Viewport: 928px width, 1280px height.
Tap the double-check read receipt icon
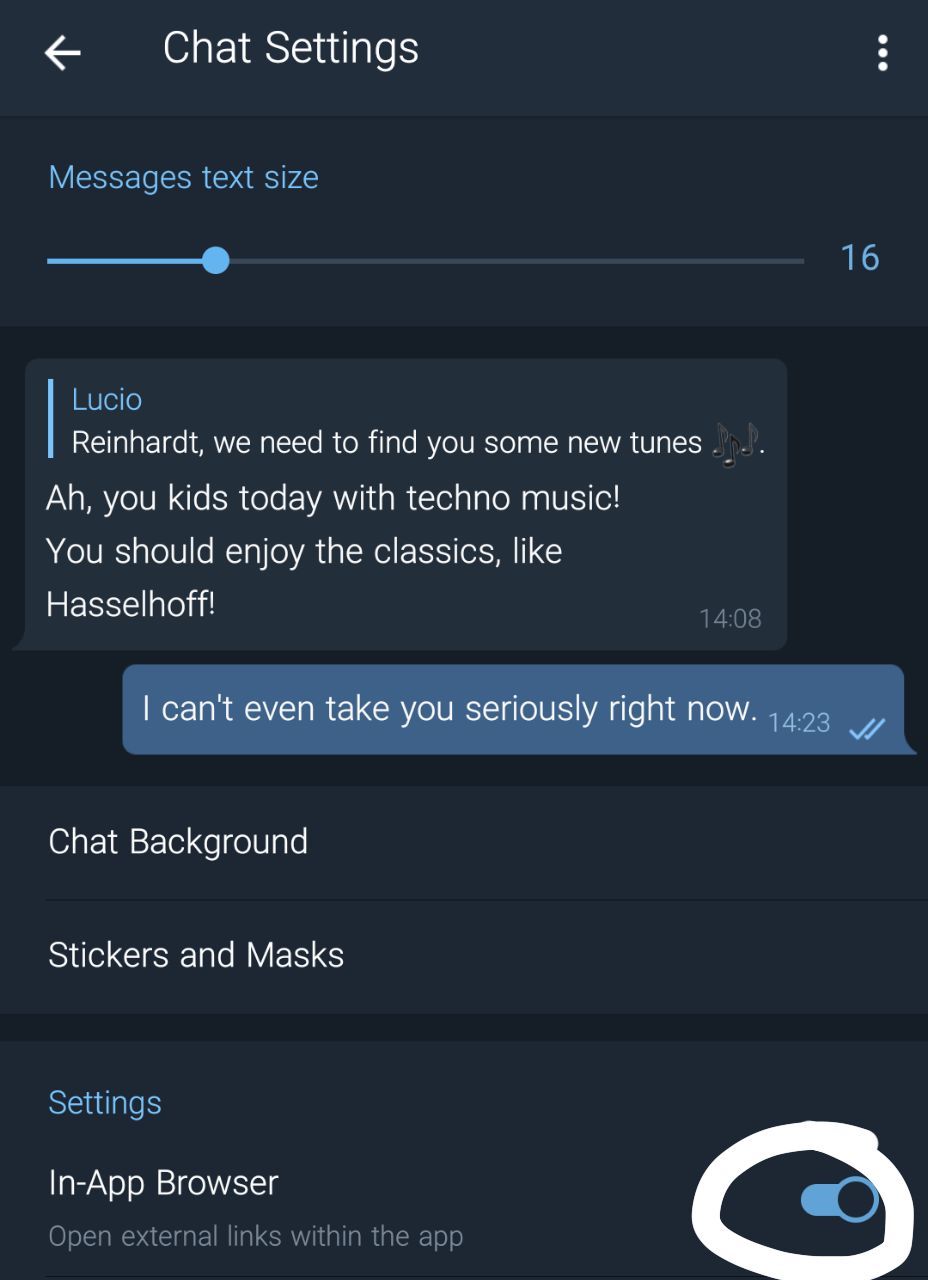(866, 730)
